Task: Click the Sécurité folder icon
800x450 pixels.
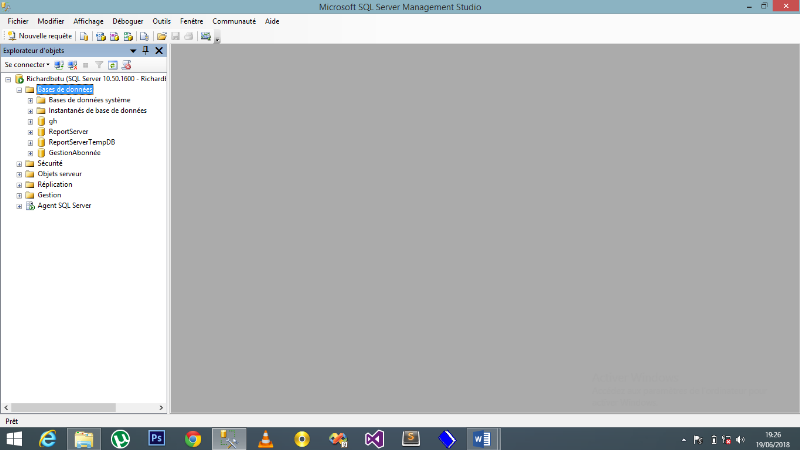Action: click(30, 163)
